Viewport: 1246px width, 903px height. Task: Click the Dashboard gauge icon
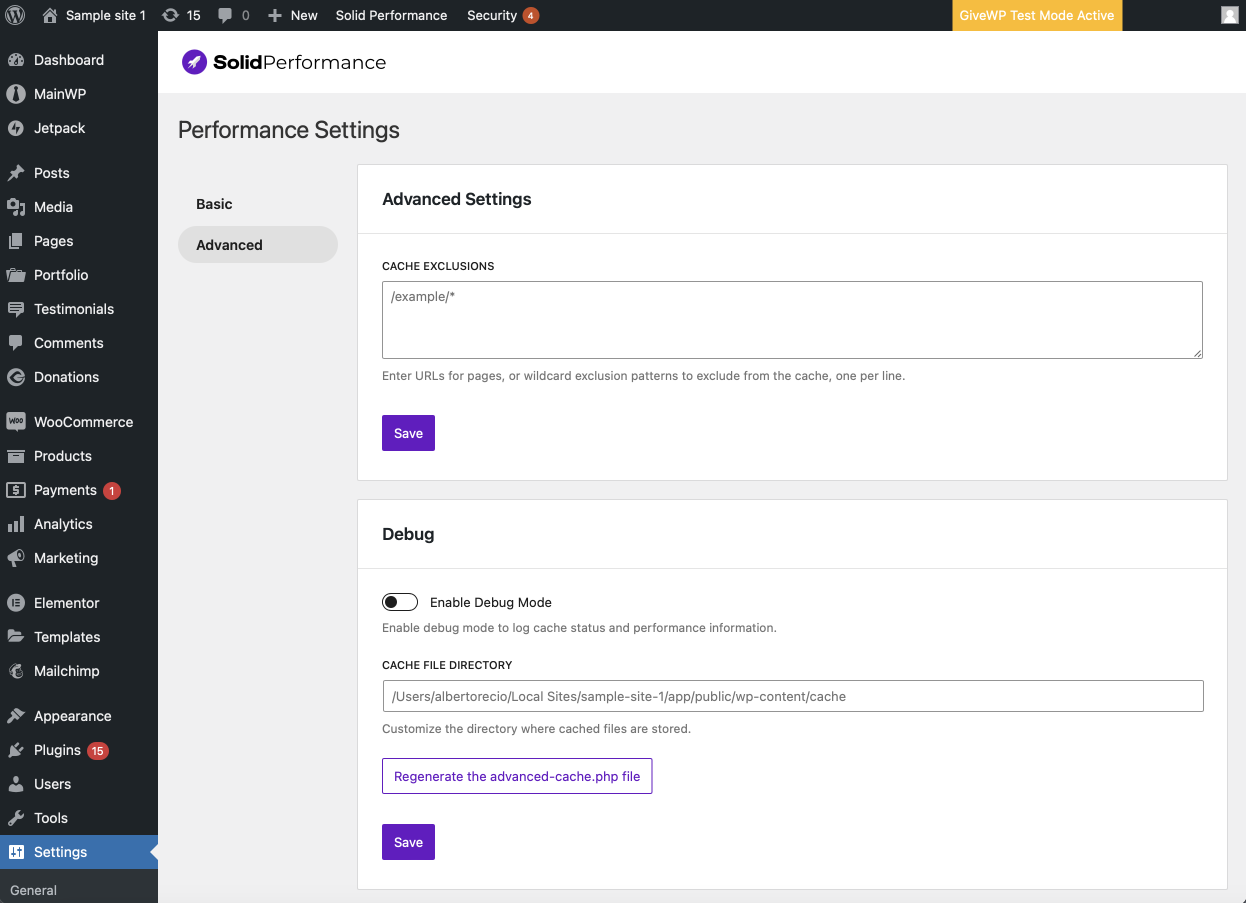(x=16, y=60)
